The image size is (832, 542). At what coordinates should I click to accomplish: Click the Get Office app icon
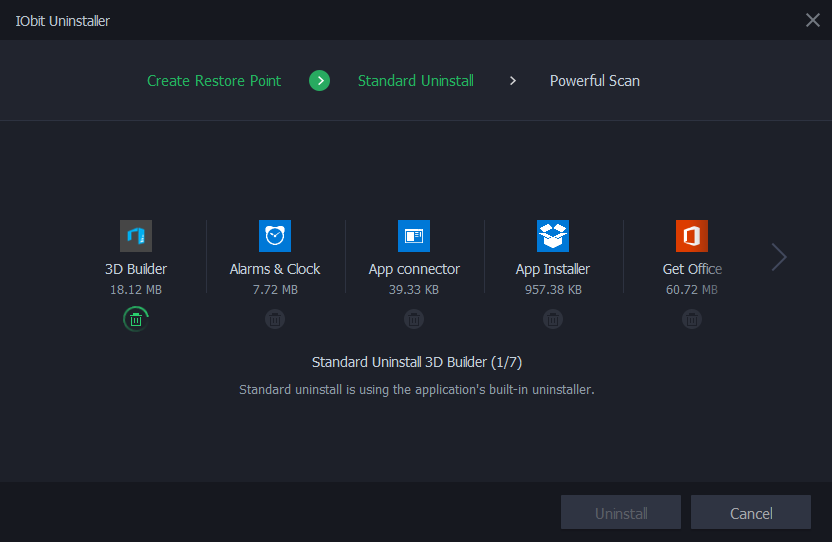click(x=692, y=236)
